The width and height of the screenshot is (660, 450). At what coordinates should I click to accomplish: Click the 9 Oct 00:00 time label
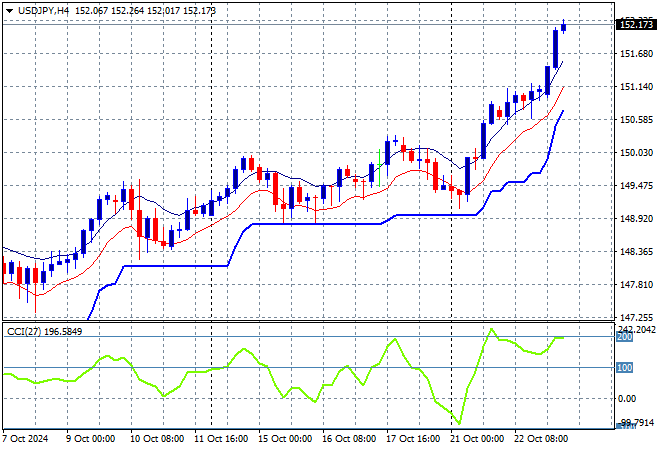click(90, 439)
